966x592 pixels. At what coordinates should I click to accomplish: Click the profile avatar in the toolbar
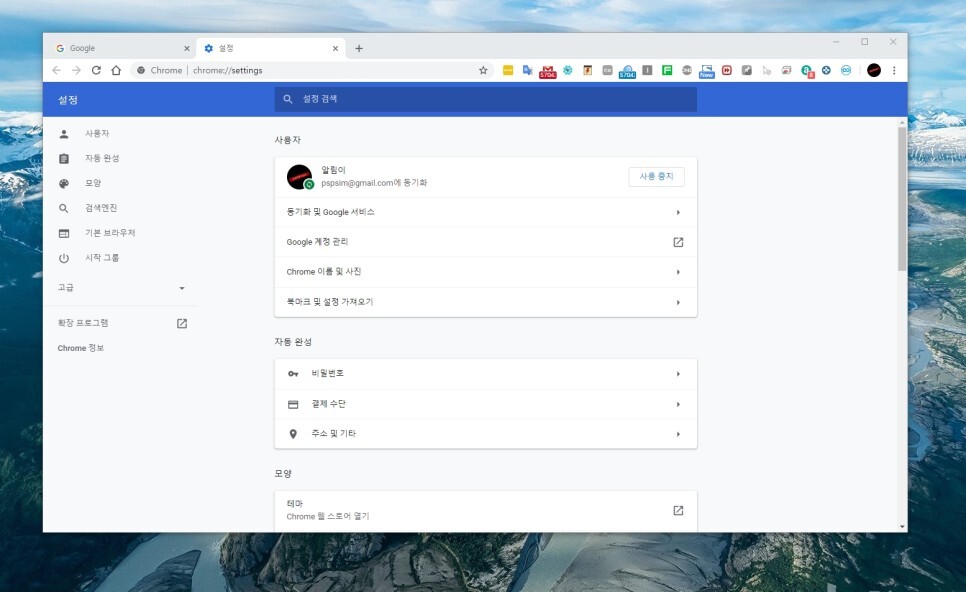874,70
